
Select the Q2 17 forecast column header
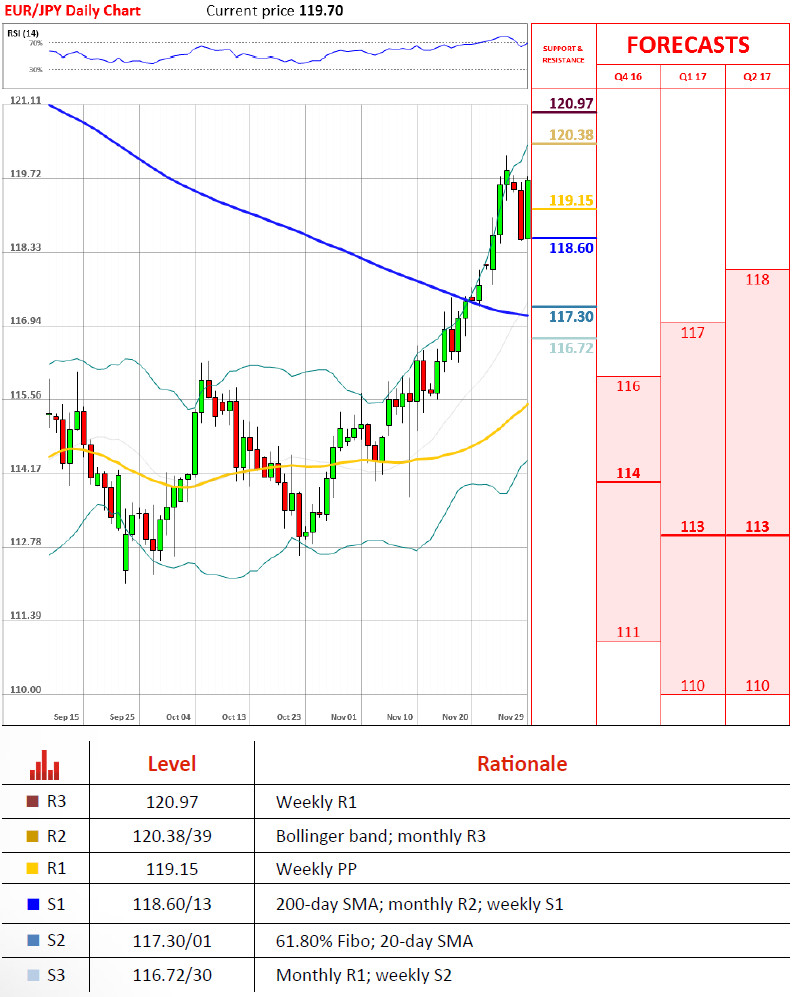[x=757, y=76]
